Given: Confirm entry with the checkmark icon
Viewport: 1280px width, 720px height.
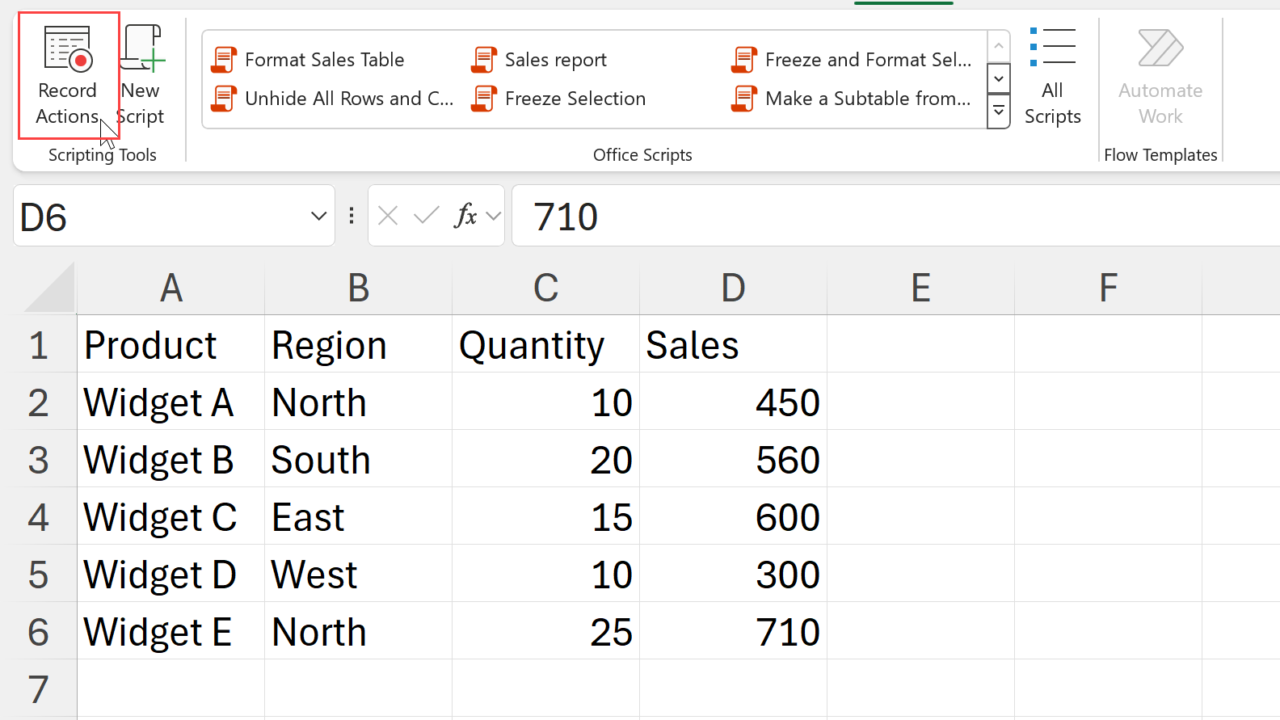Looking at the screenshot, I should (x=427, y=216).
